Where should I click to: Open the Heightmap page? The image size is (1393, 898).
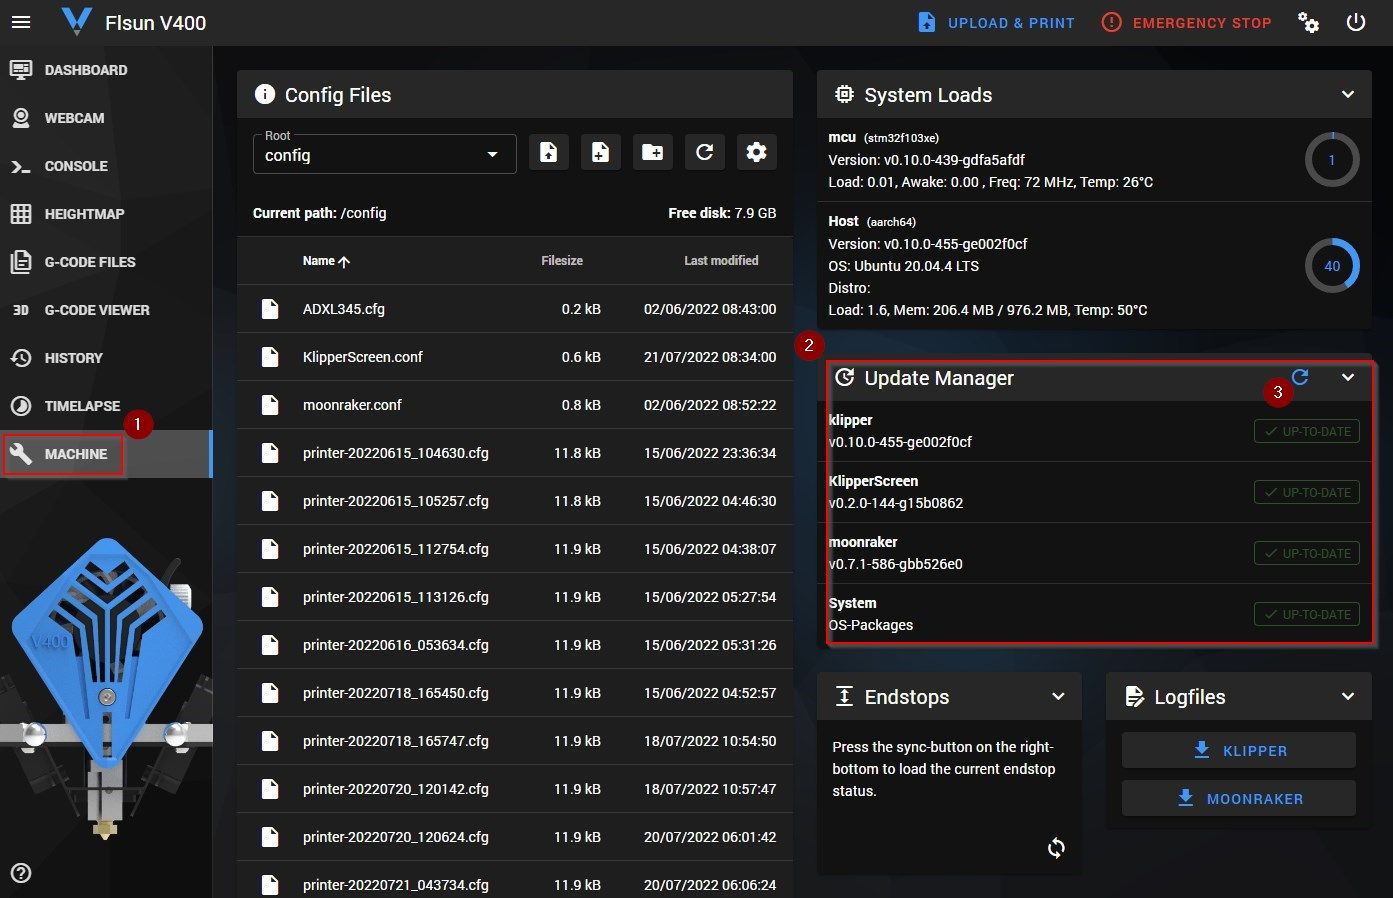click(106, 214)
